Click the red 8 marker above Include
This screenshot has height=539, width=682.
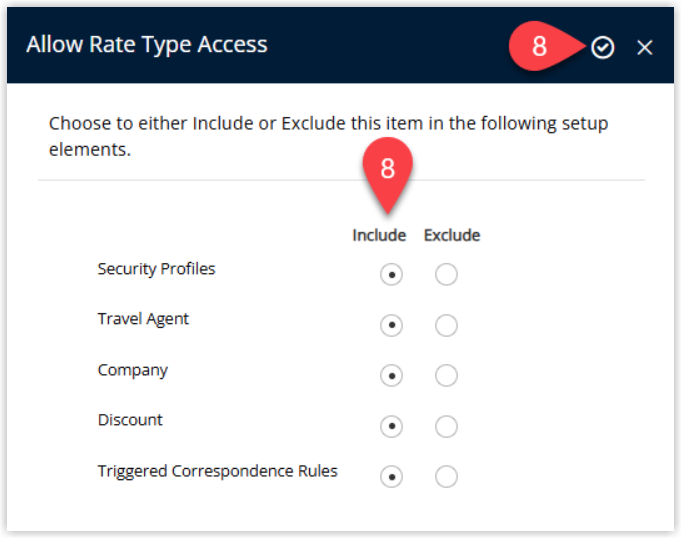(x=388, y=172)
